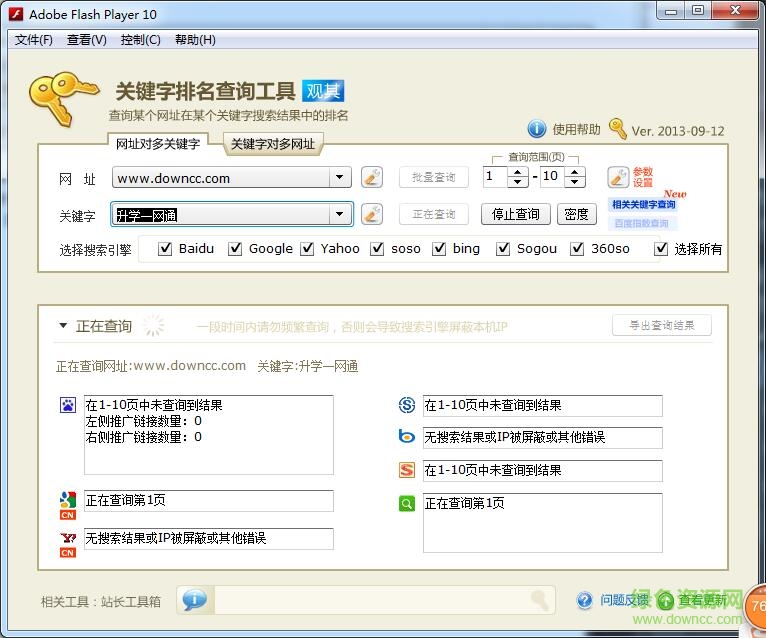Expand the 网址 URL dropdown arrow

[x=340, y=177]
